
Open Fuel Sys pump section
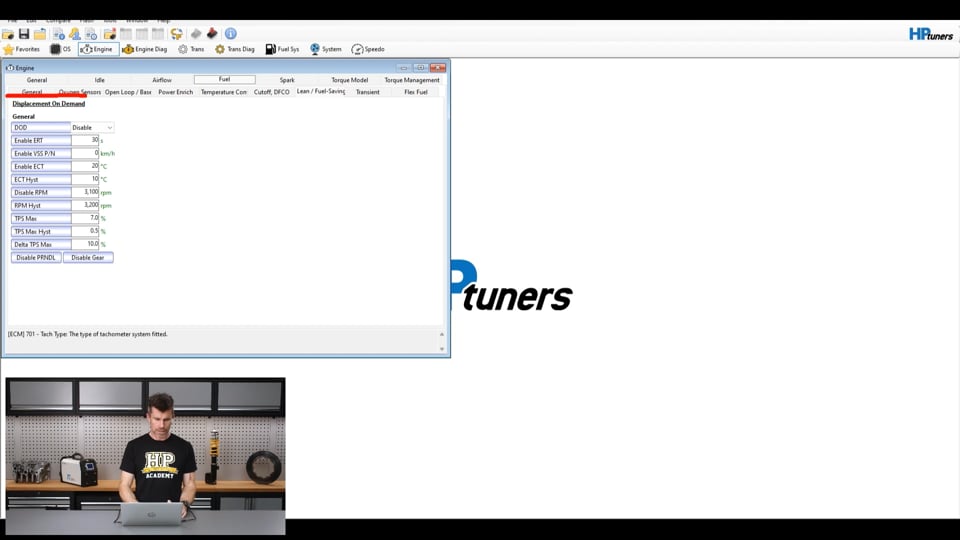point(282,49)
